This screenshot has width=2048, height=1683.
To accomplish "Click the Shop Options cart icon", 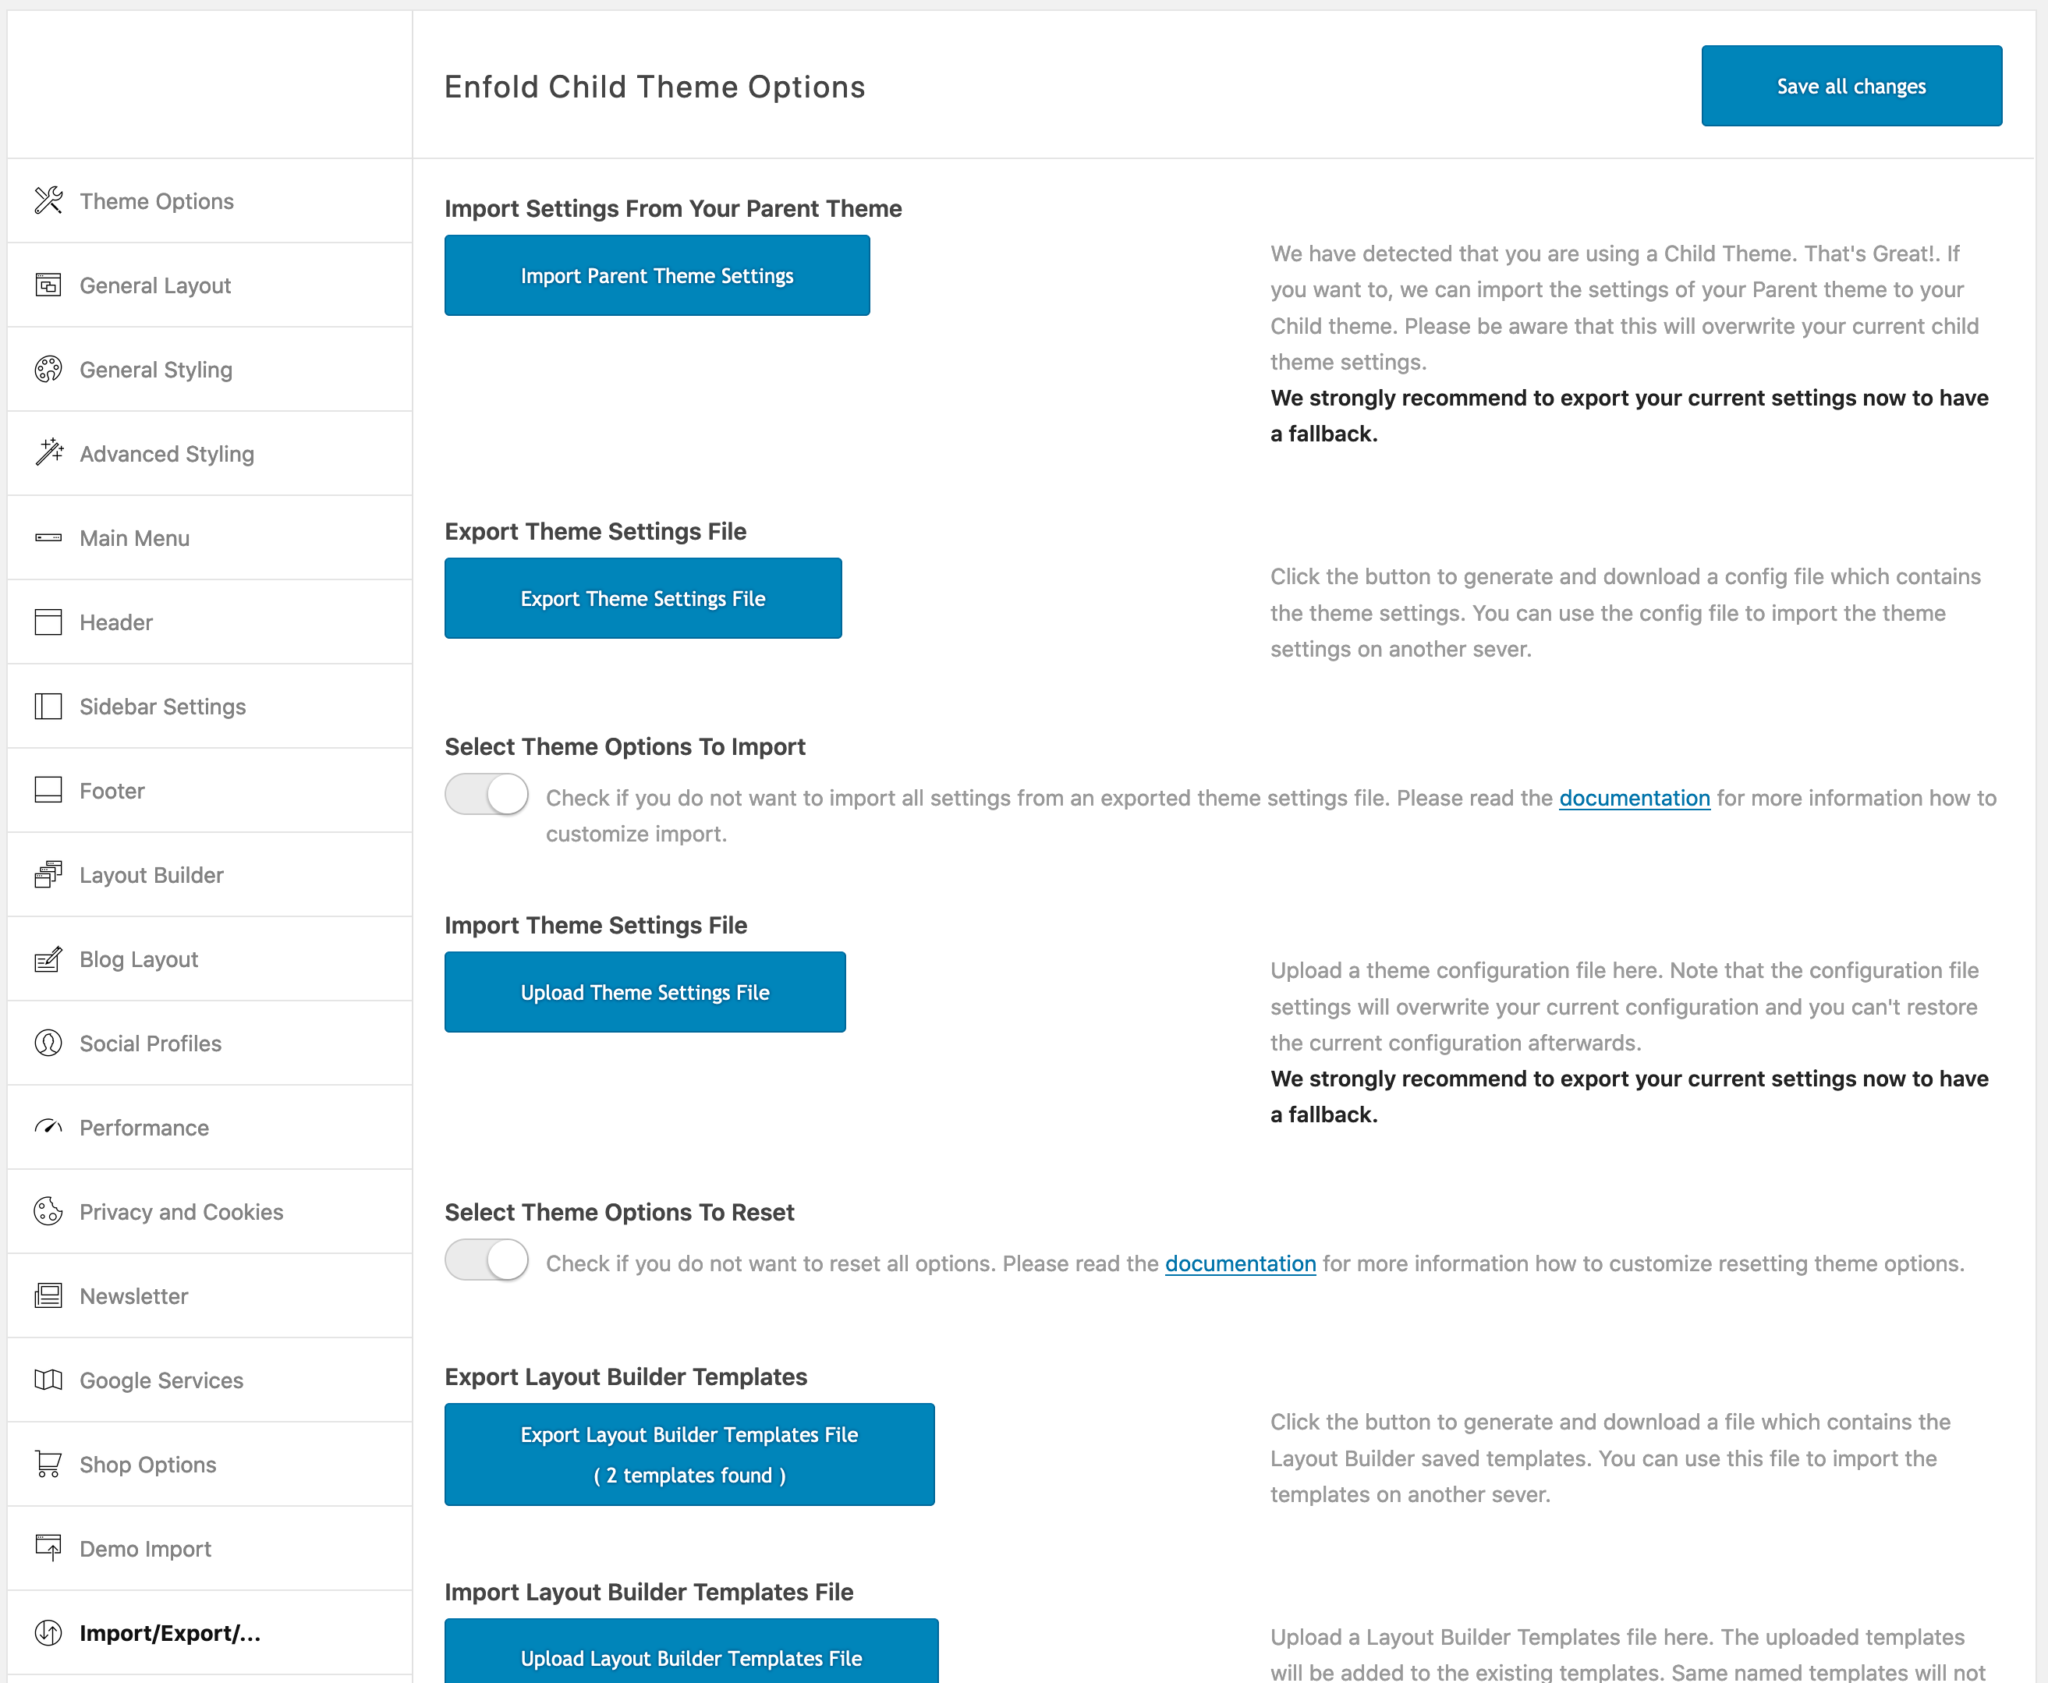I will point(47,1464).
